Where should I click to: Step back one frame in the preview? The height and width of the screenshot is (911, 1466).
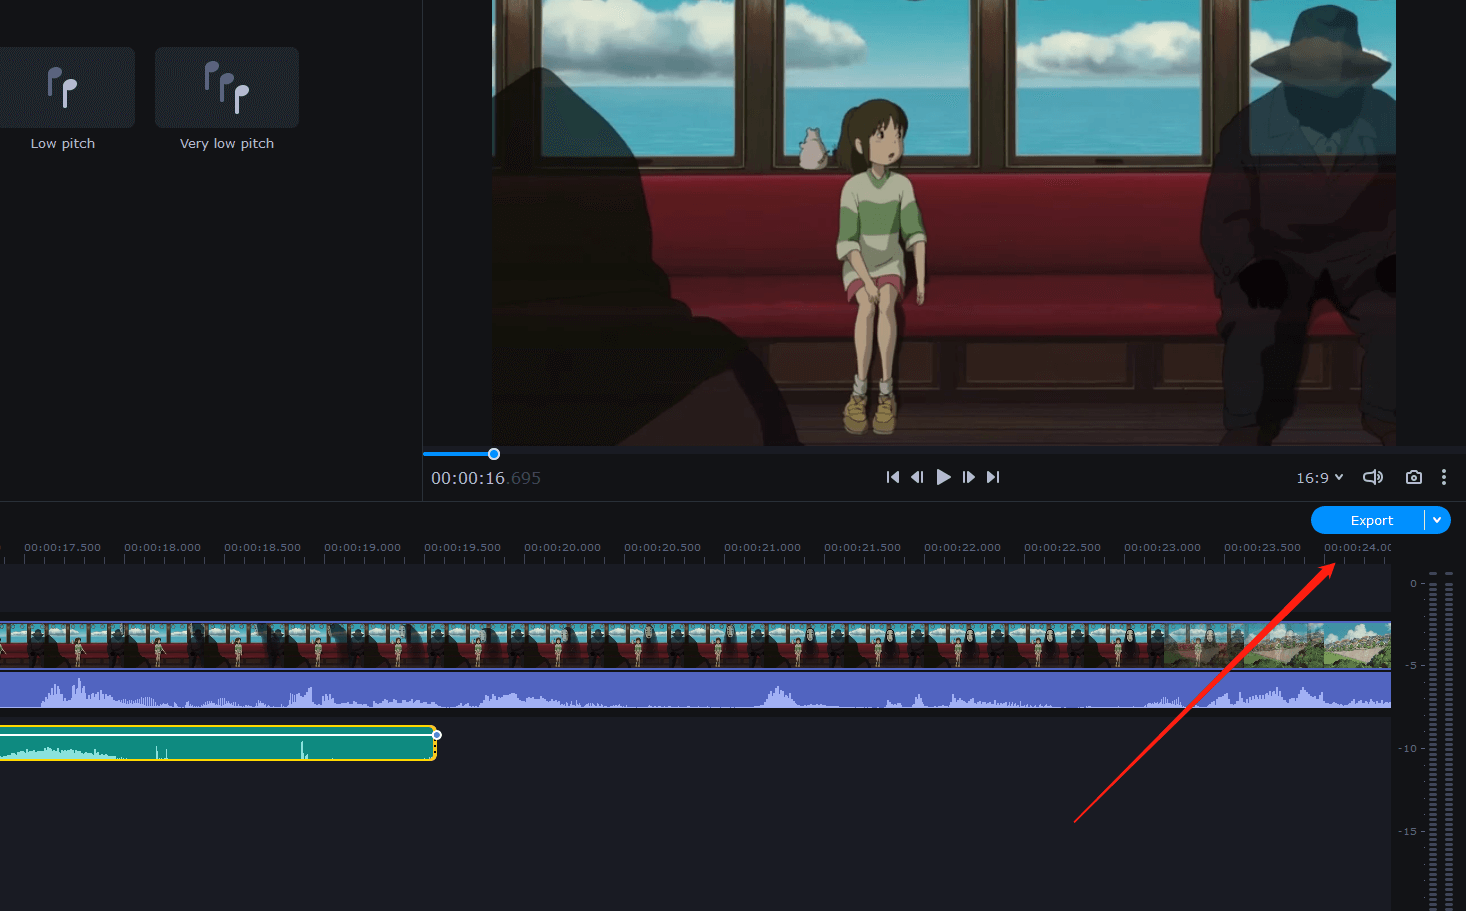917,477
